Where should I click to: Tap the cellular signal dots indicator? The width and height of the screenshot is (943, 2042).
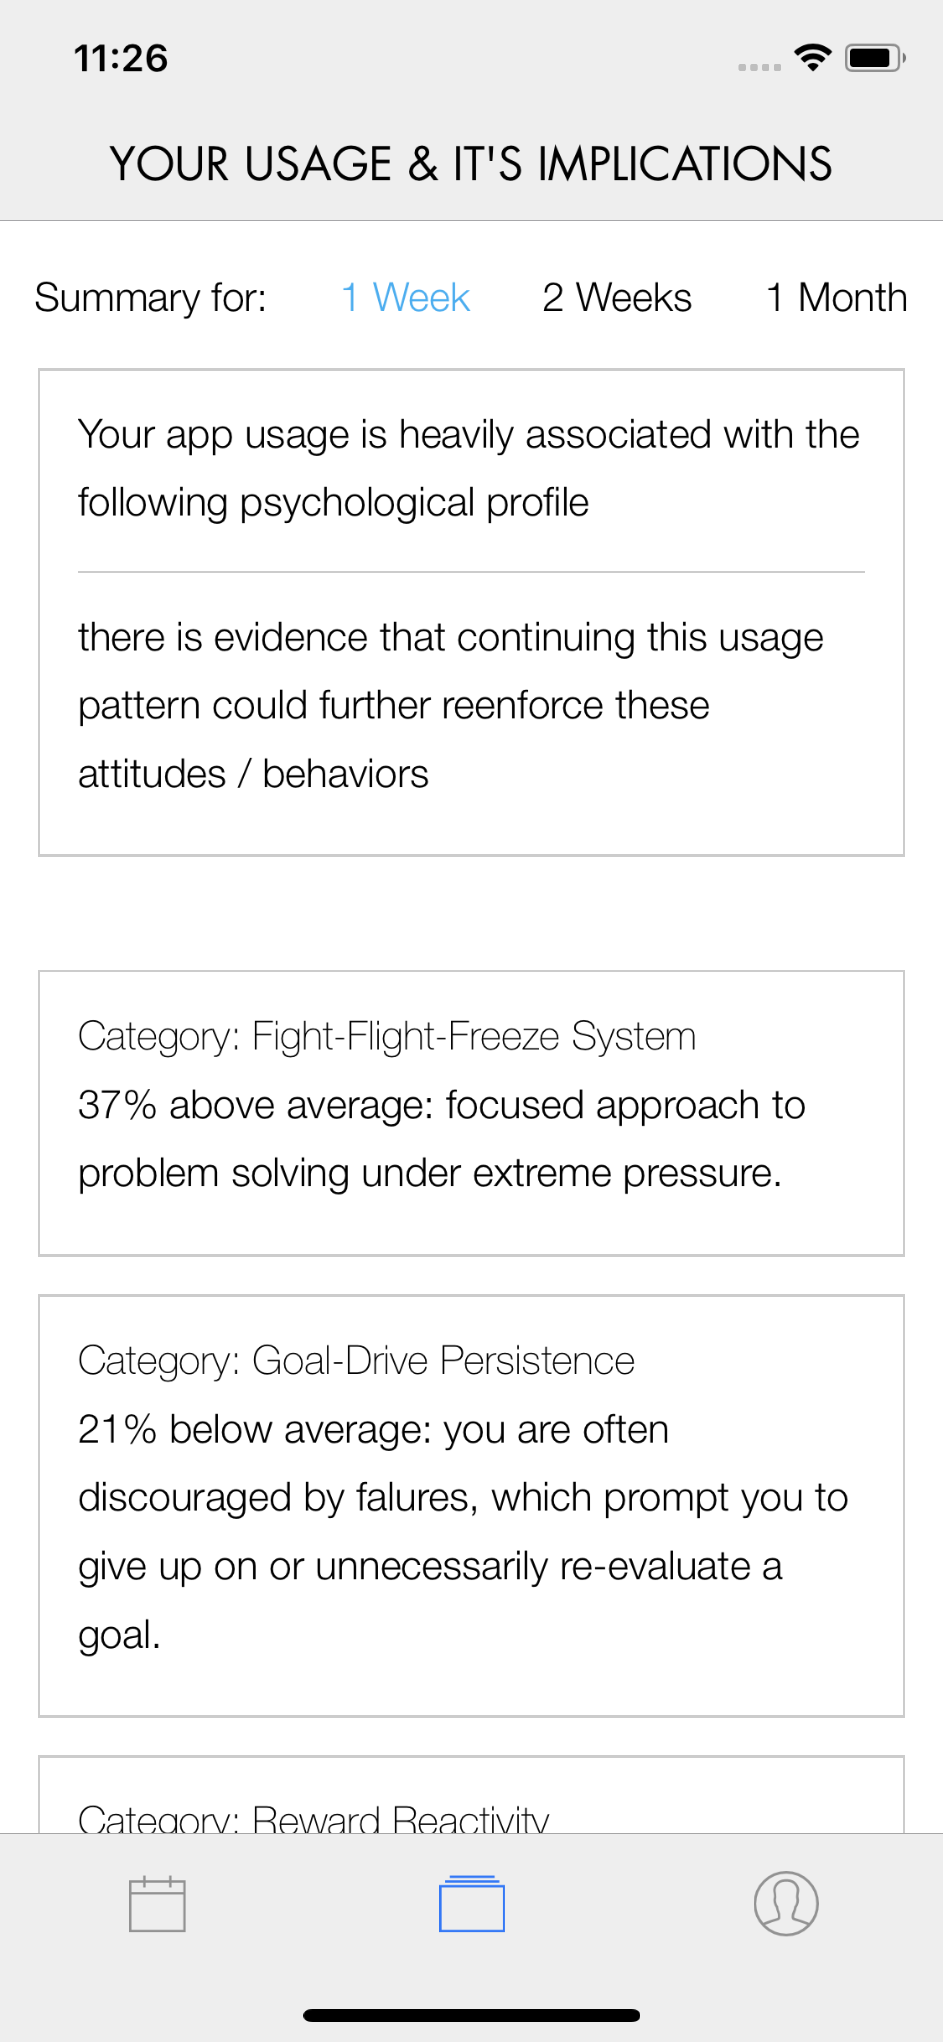coord(759,67)
